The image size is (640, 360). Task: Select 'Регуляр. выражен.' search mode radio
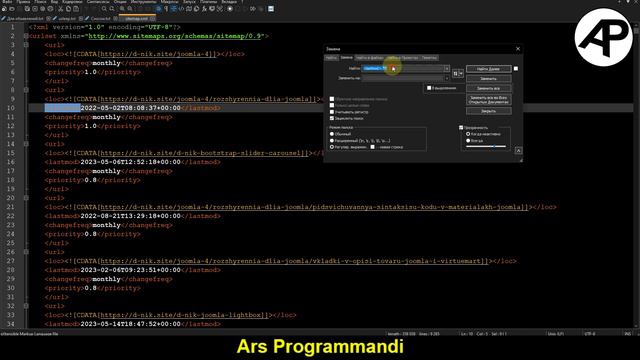(332, 147)
